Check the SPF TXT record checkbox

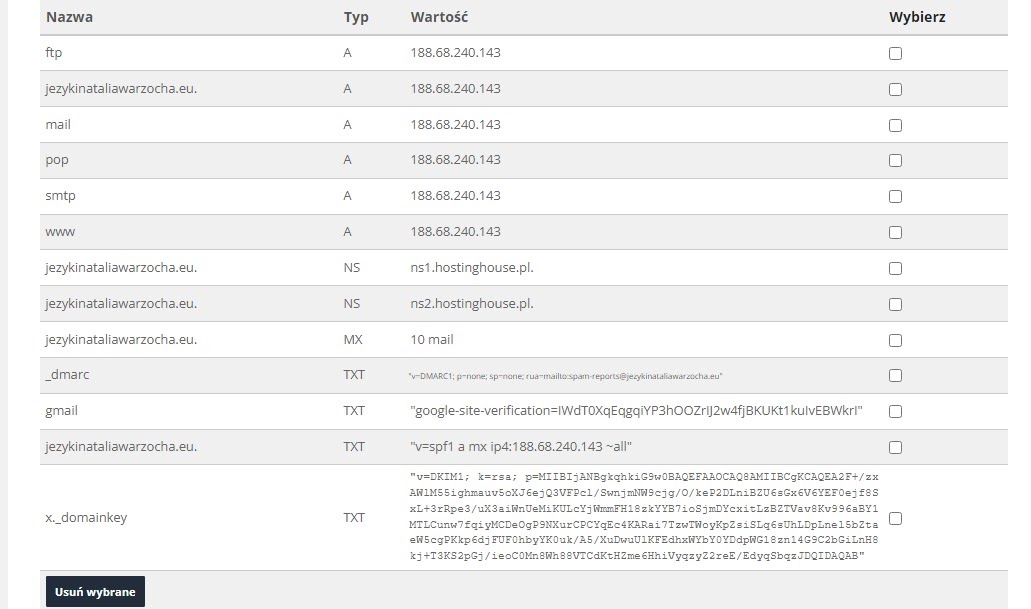point(895,447)
